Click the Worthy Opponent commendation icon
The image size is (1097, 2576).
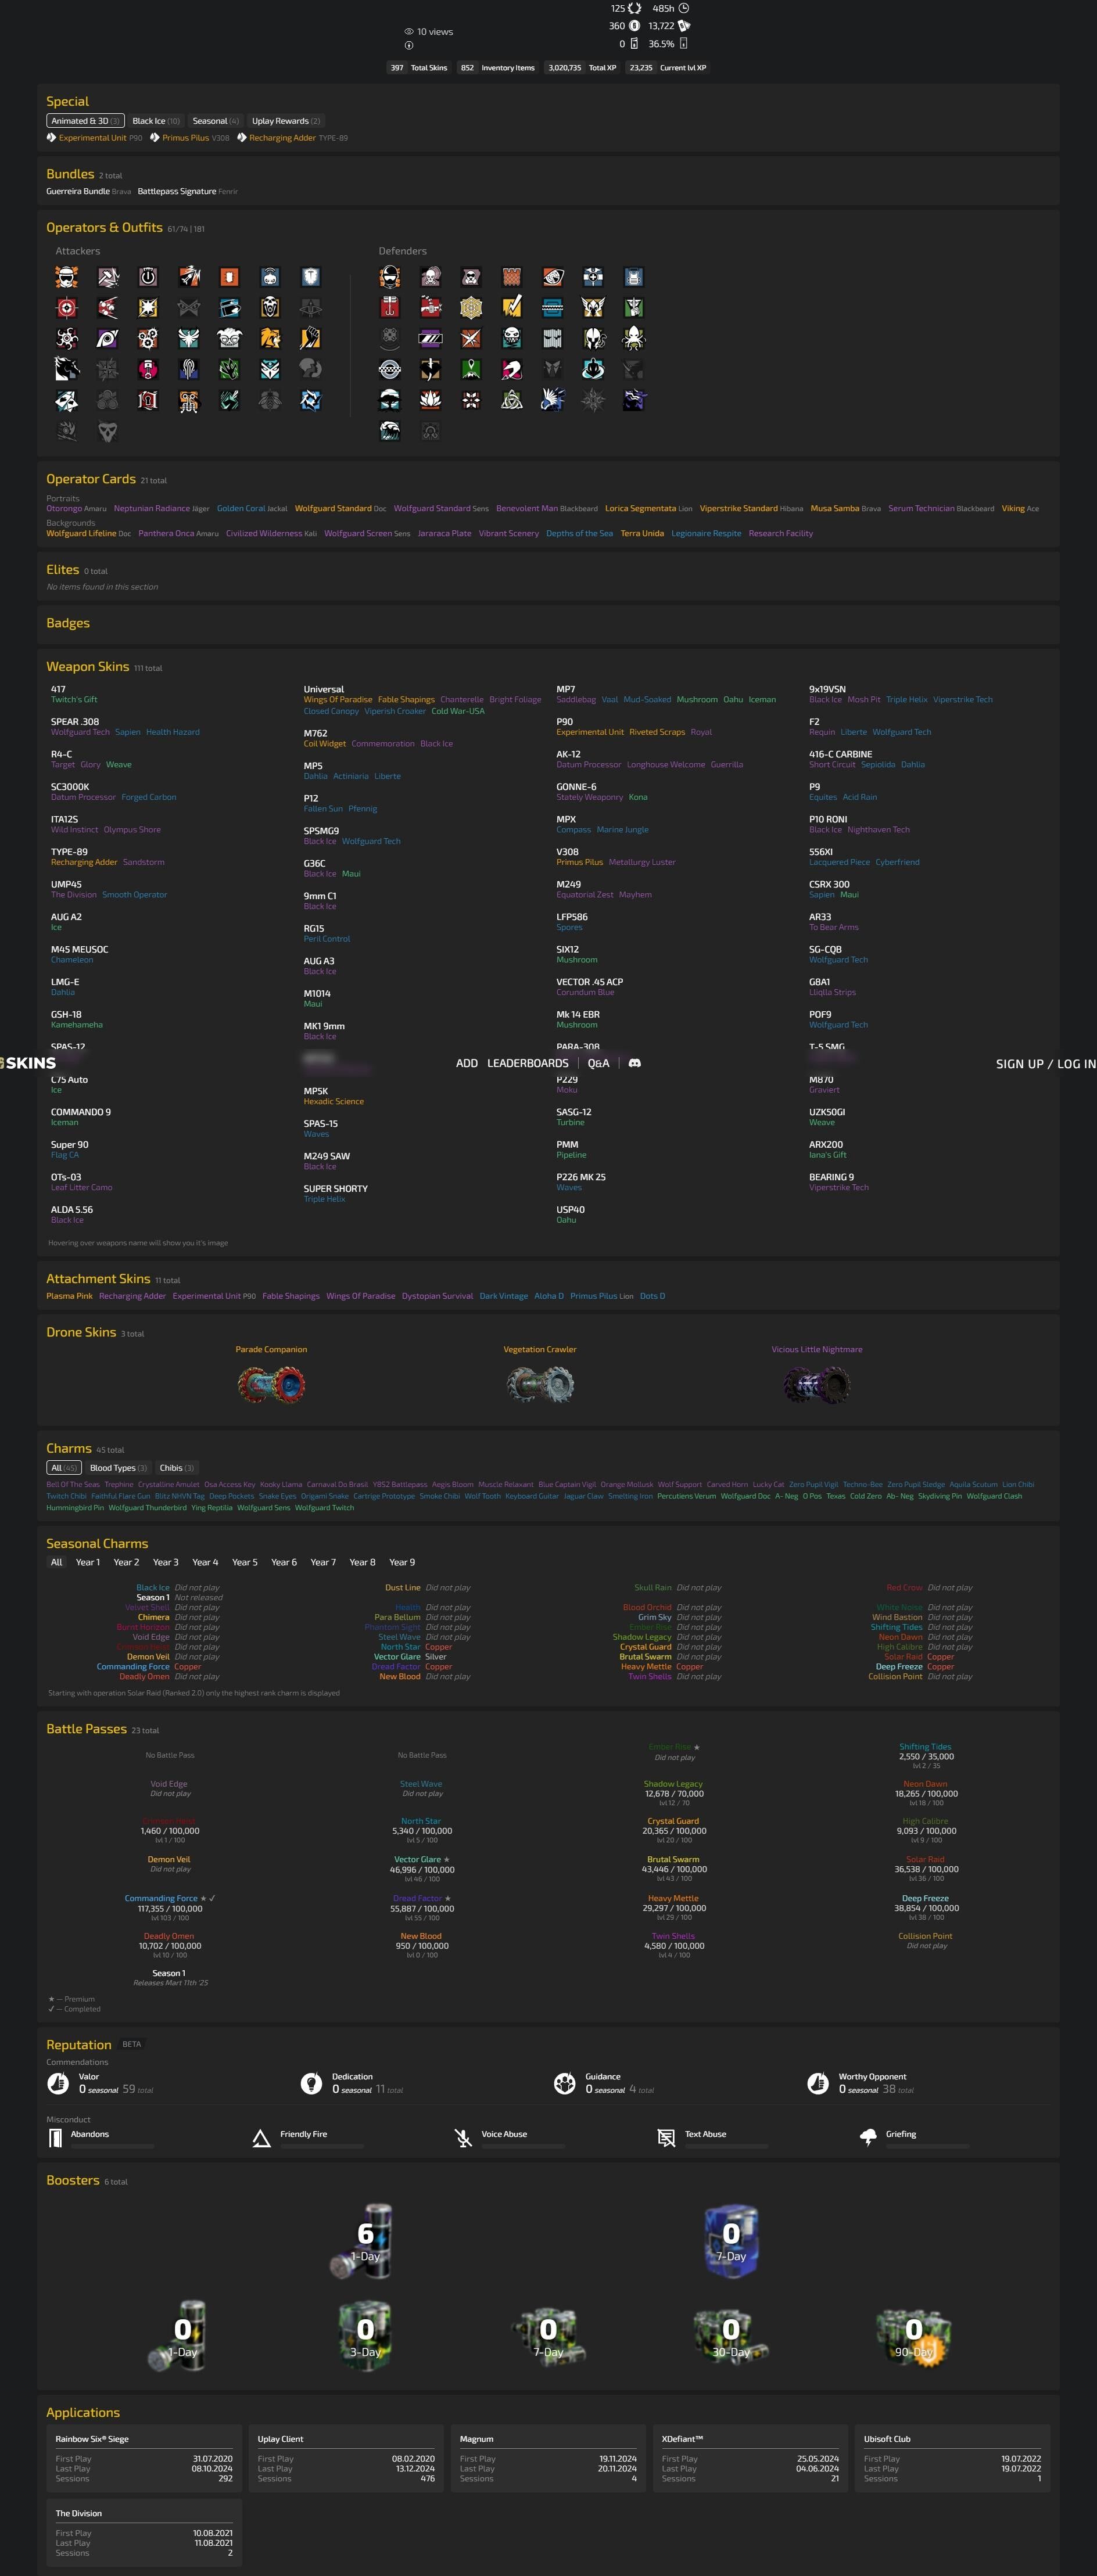click(818, 2083)
